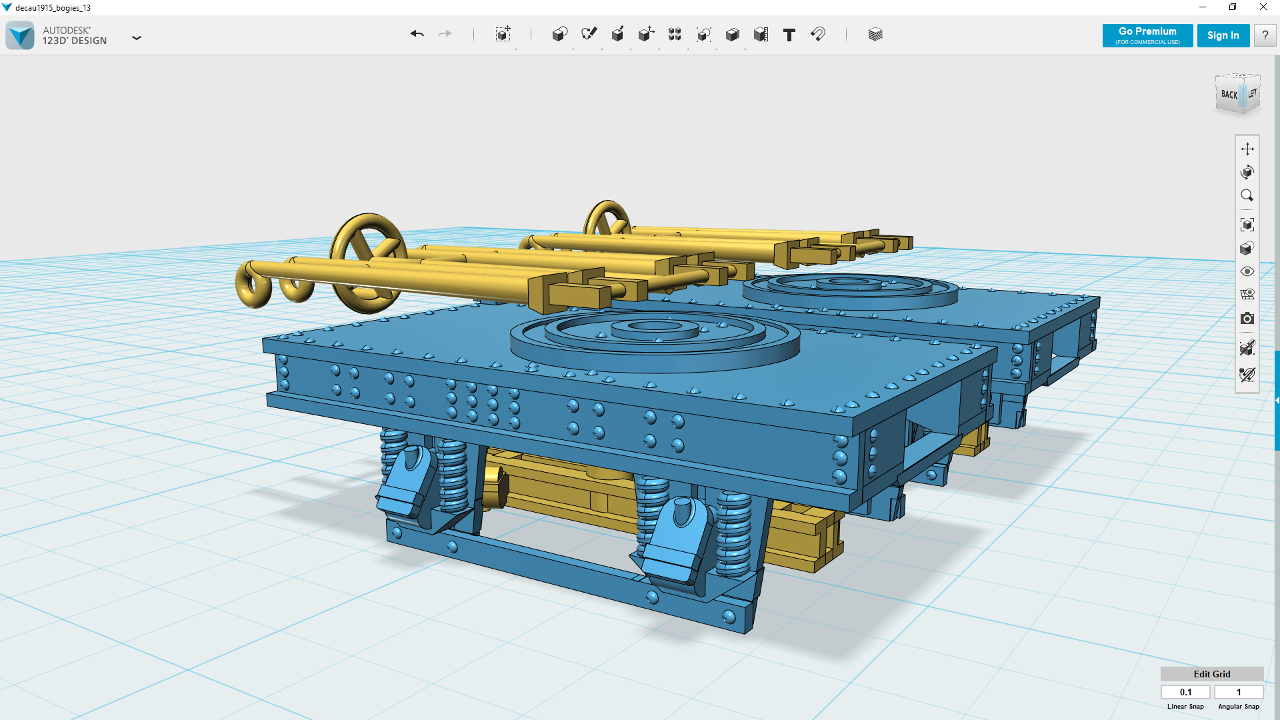
Task: Open the Combine tools menu
Action: coord(732,34)
